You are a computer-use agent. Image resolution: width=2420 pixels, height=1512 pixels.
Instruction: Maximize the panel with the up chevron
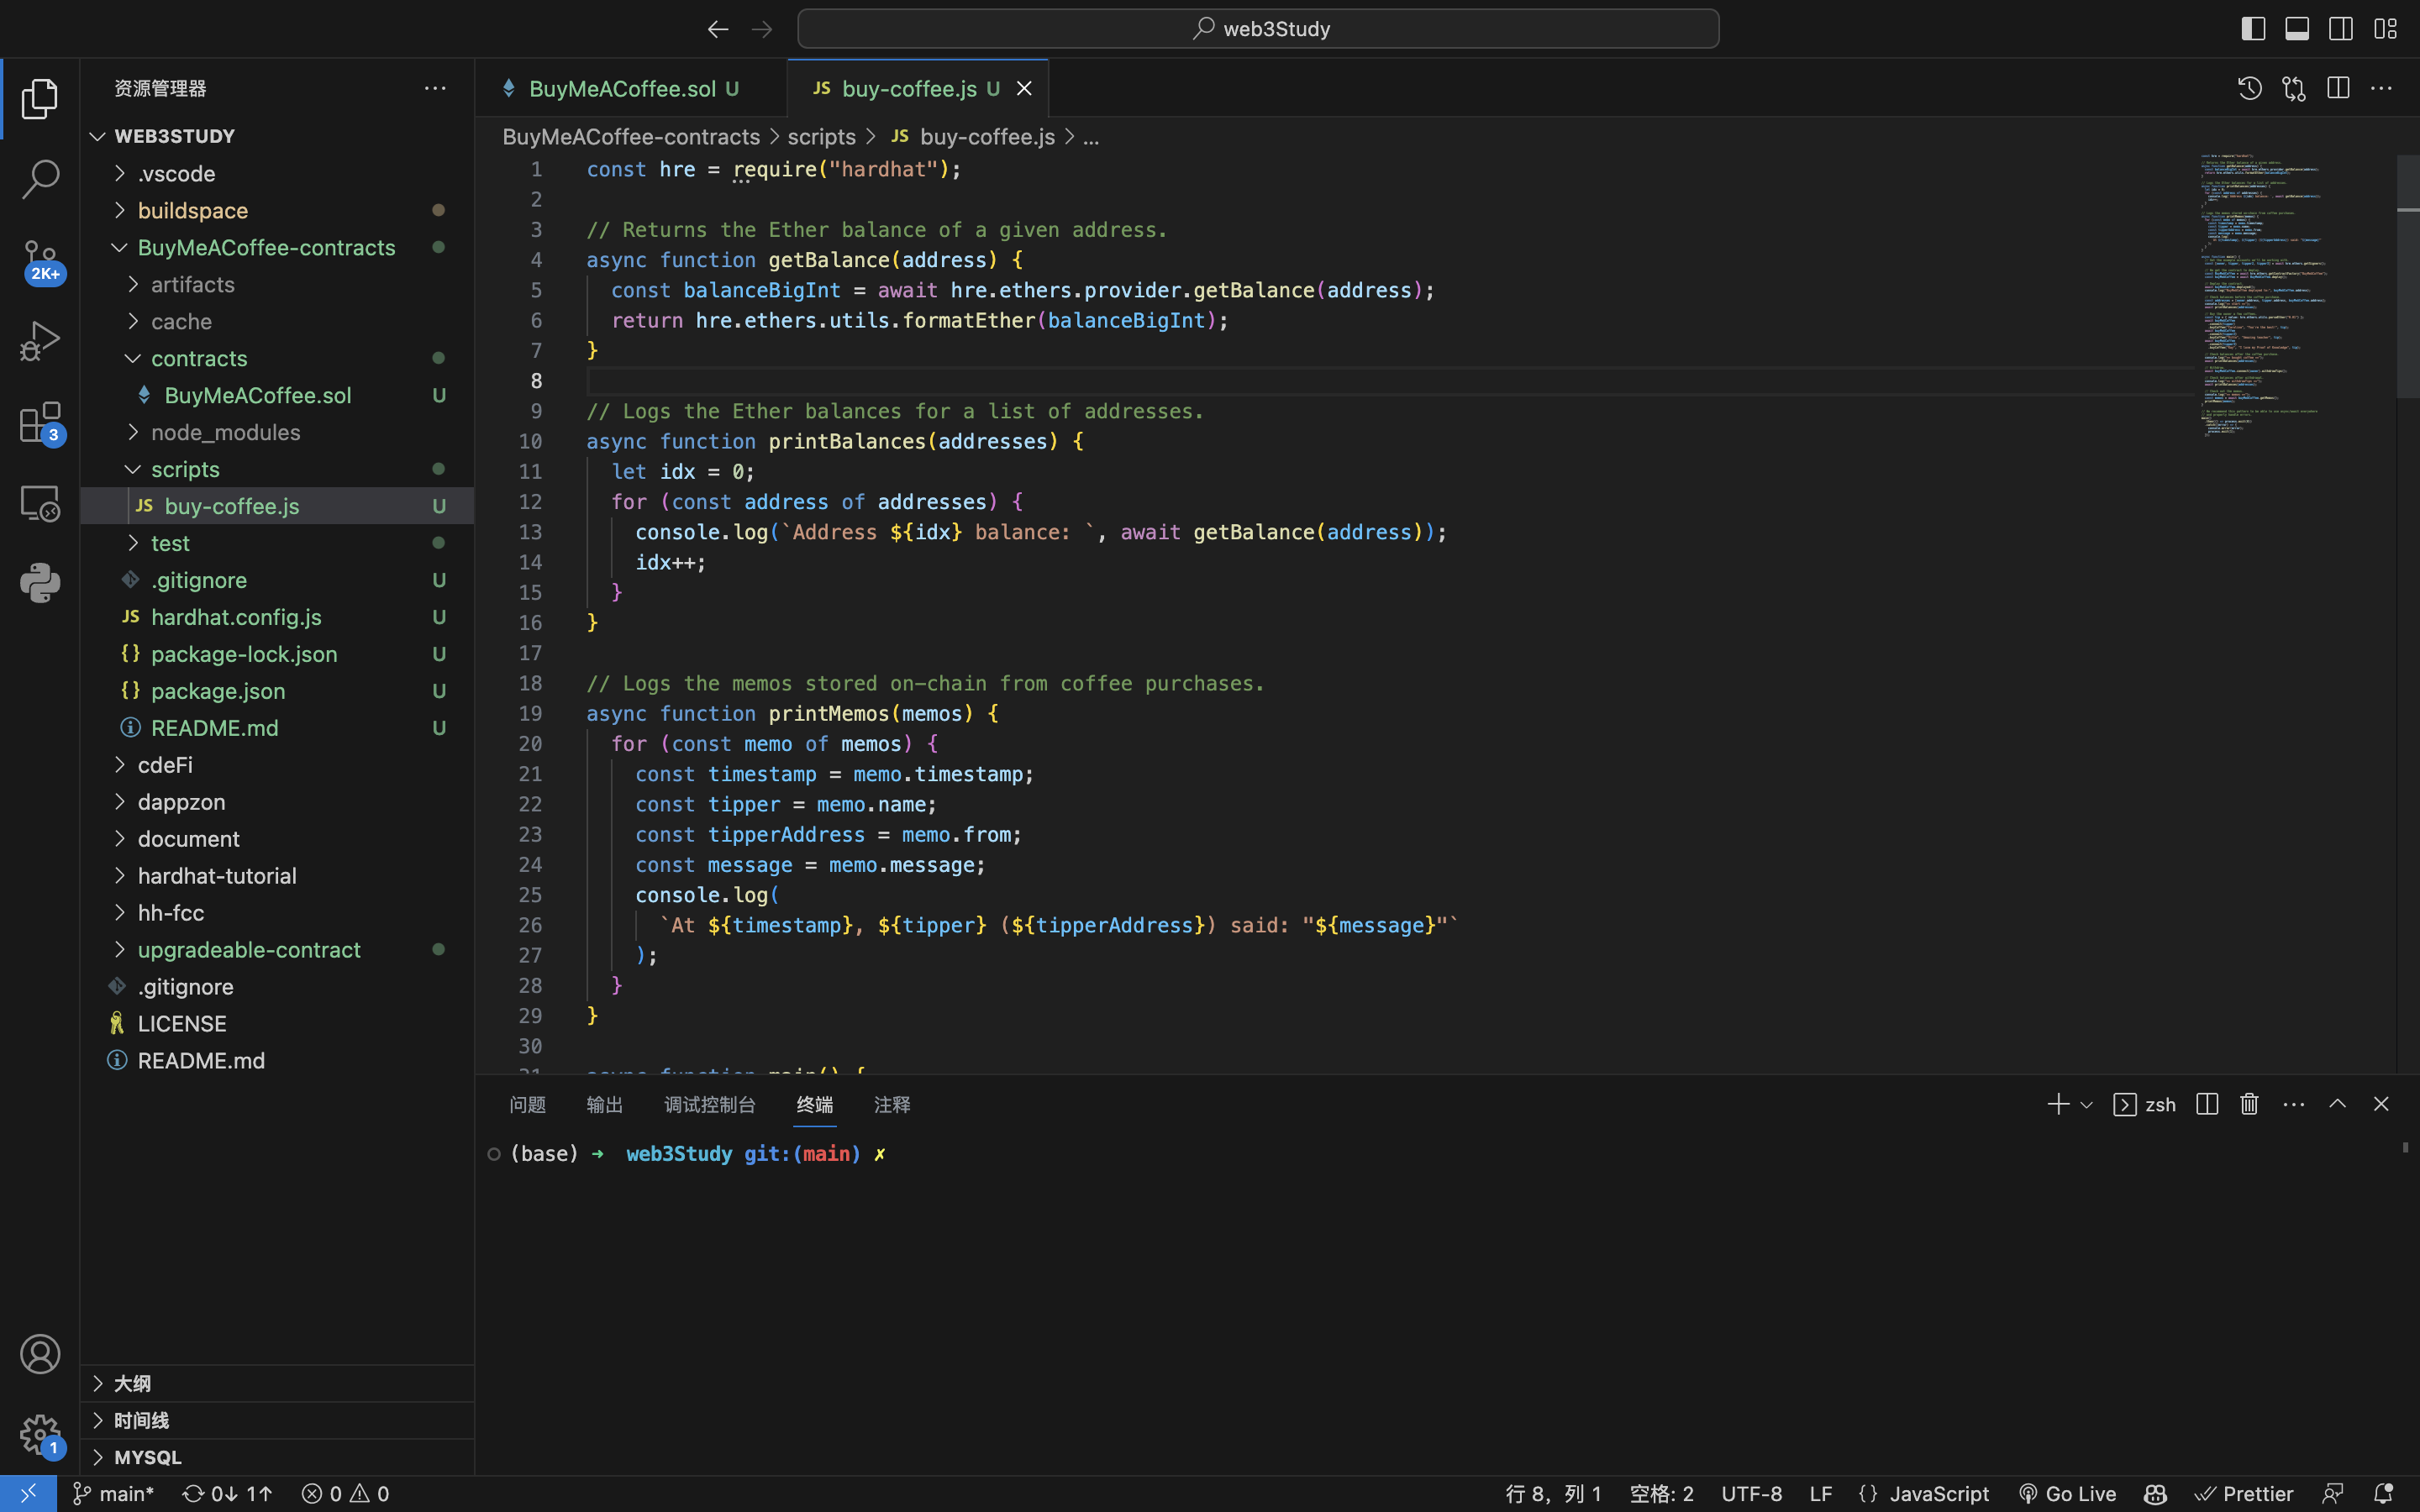pos(2338,1104)
